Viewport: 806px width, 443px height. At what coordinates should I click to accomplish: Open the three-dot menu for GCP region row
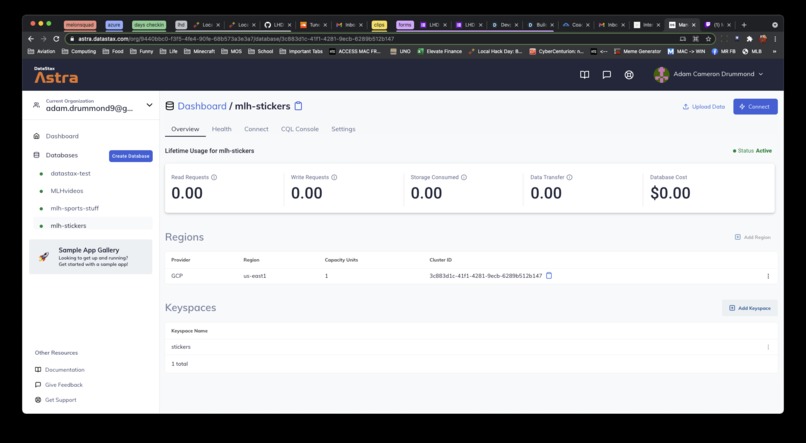(x=768, y=276)
